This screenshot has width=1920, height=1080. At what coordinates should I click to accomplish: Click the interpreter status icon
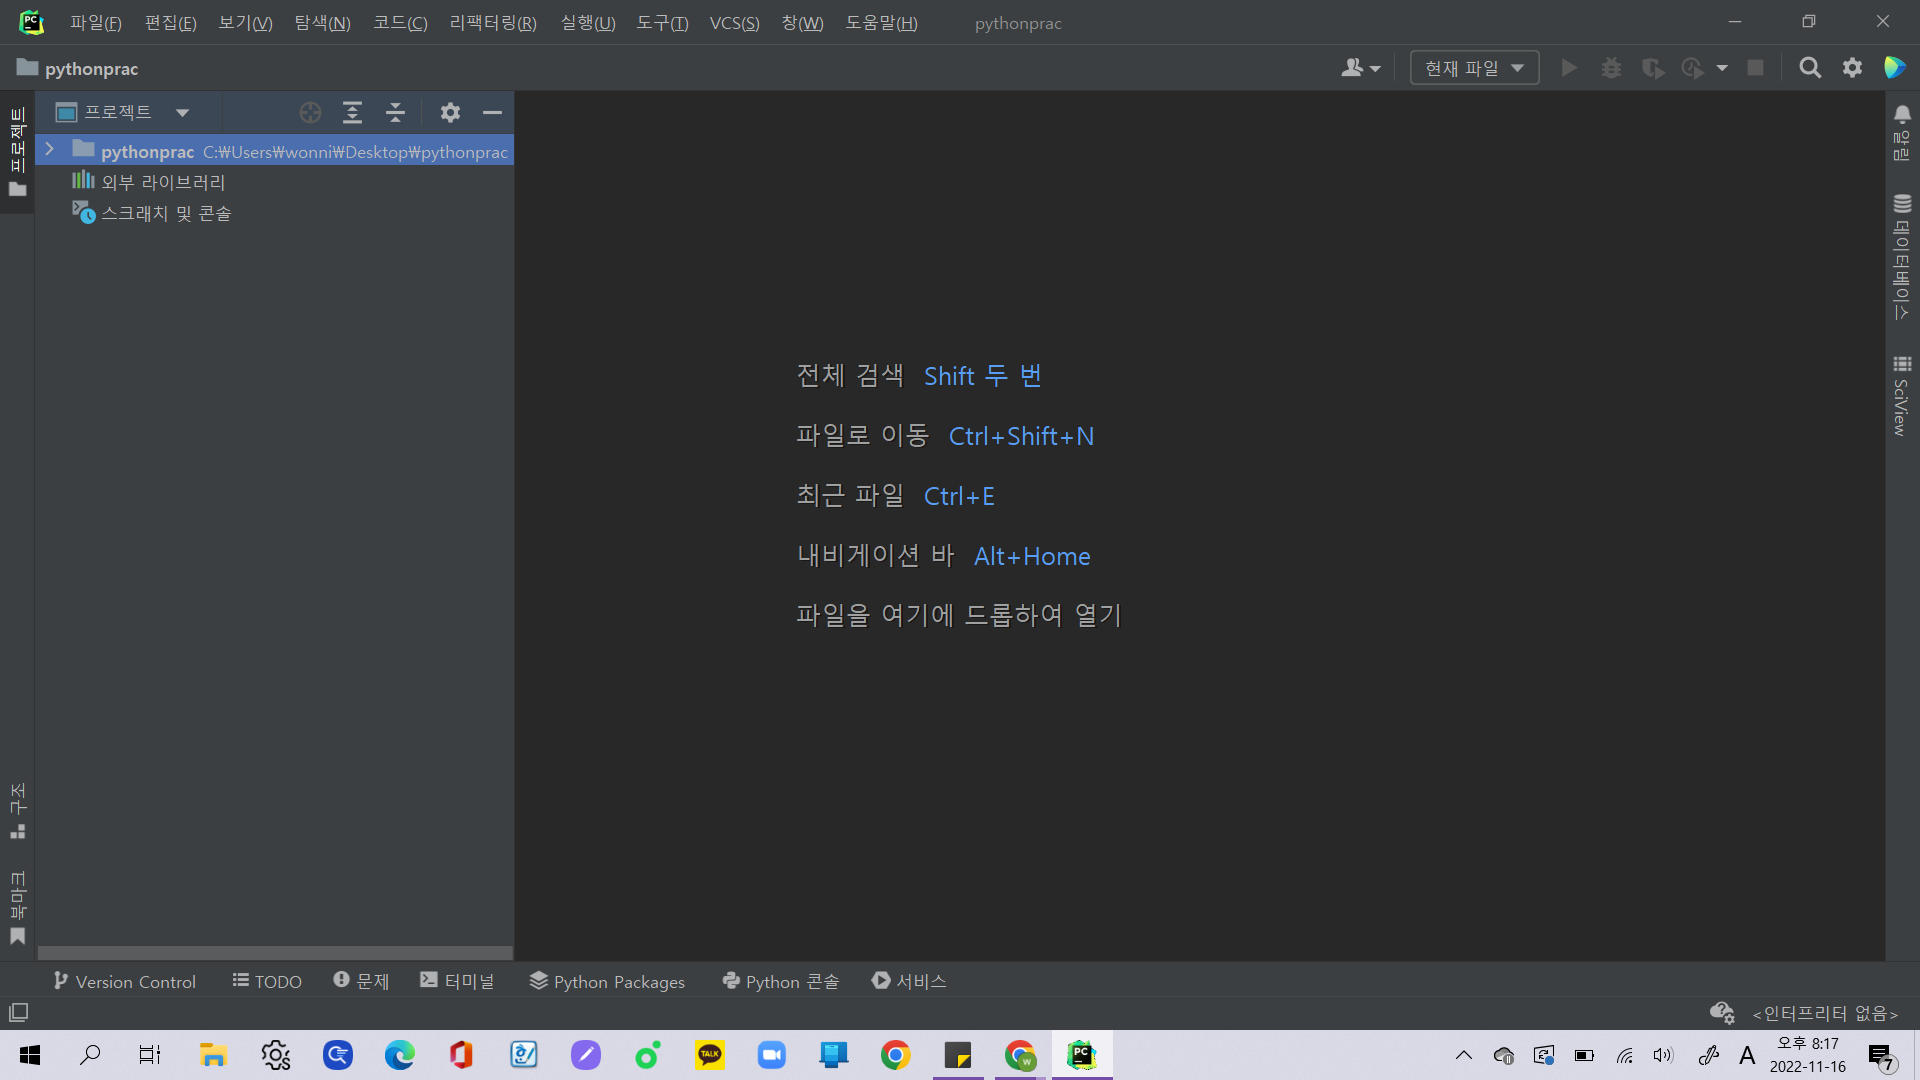click(1722, 1013)
